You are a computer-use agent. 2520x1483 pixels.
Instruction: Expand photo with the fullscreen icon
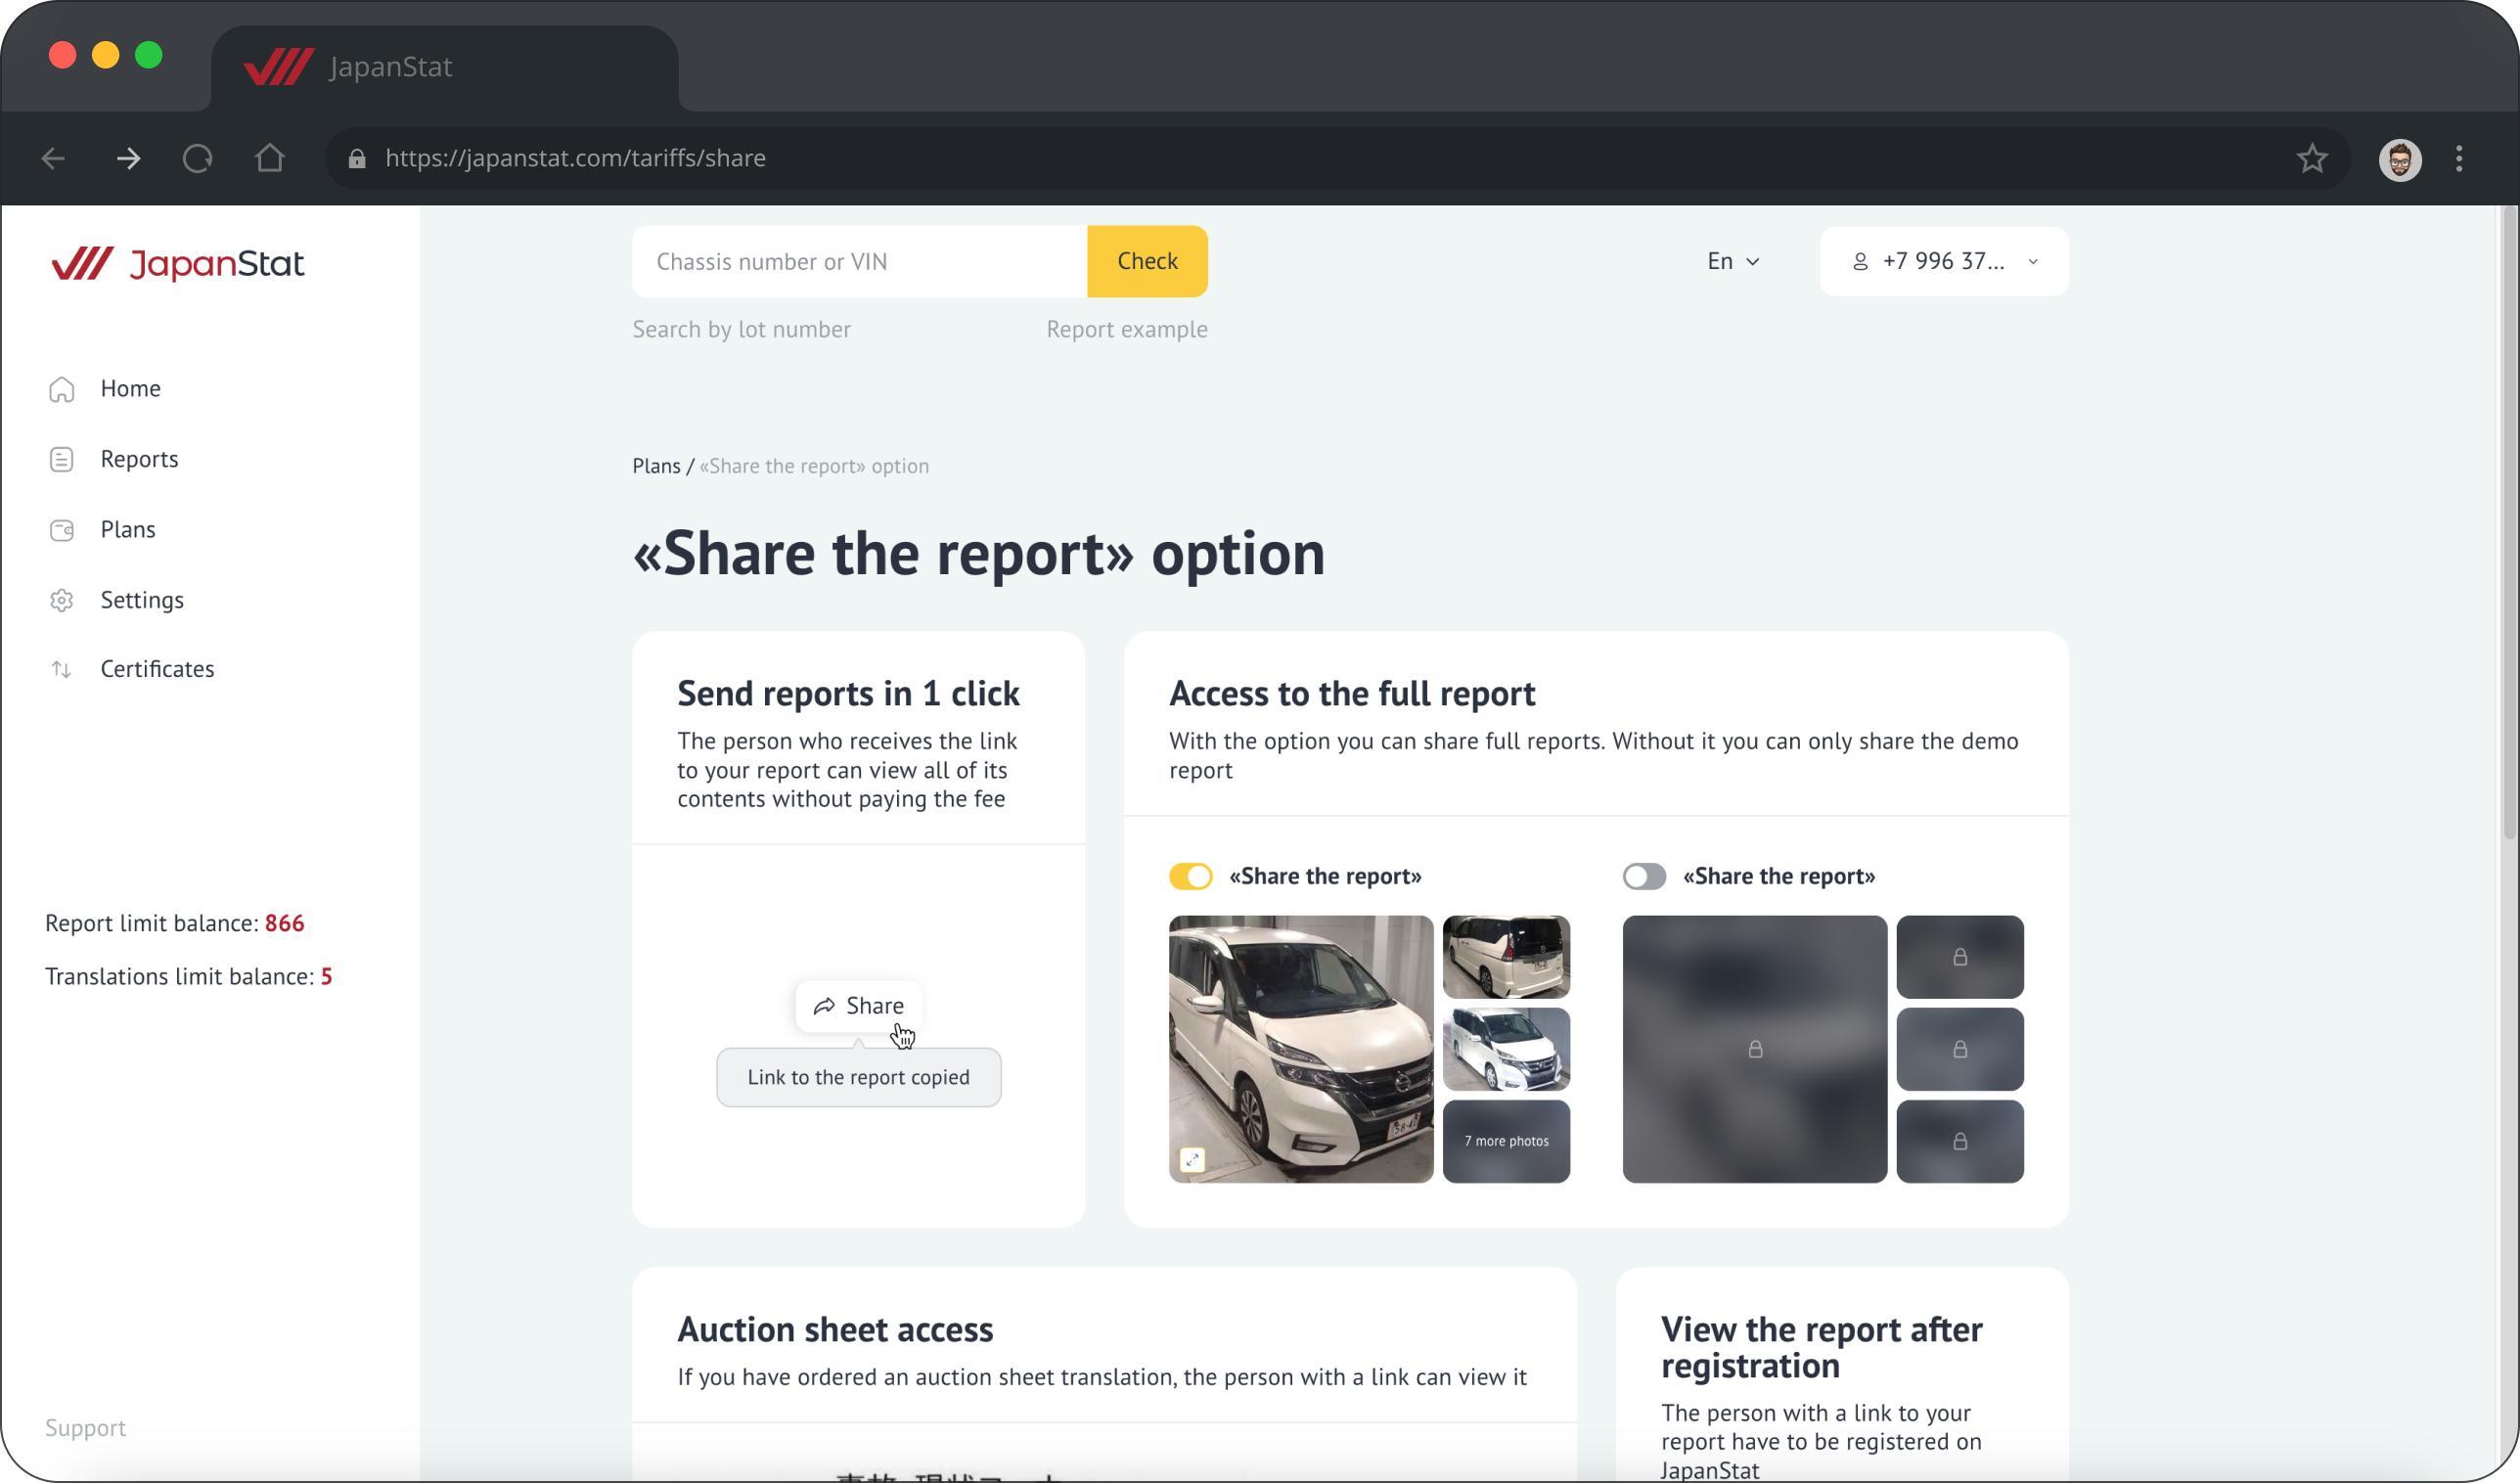[1192, 1159]
